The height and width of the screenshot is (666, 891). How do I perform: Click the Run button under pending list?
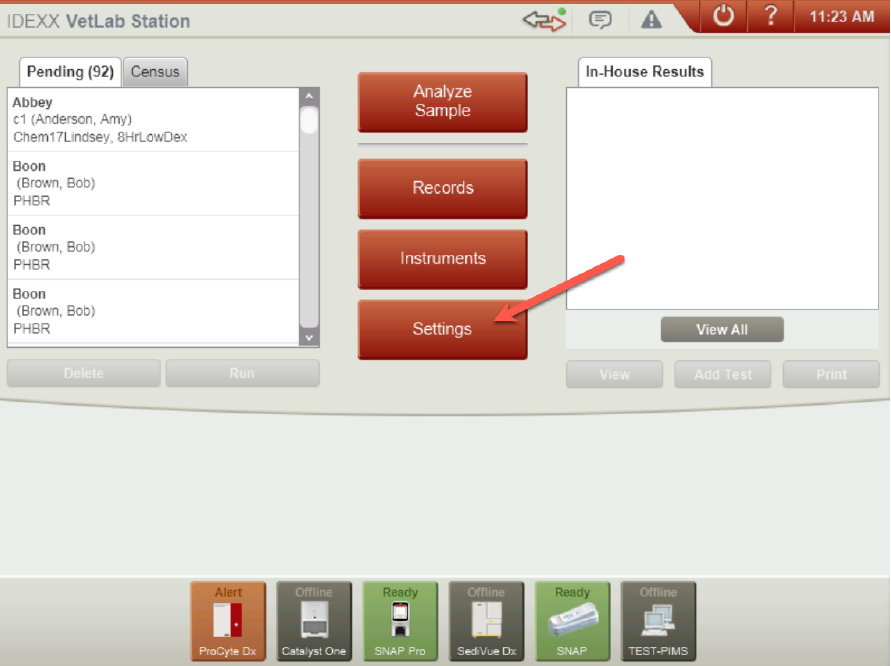click(x=243, y=373)
